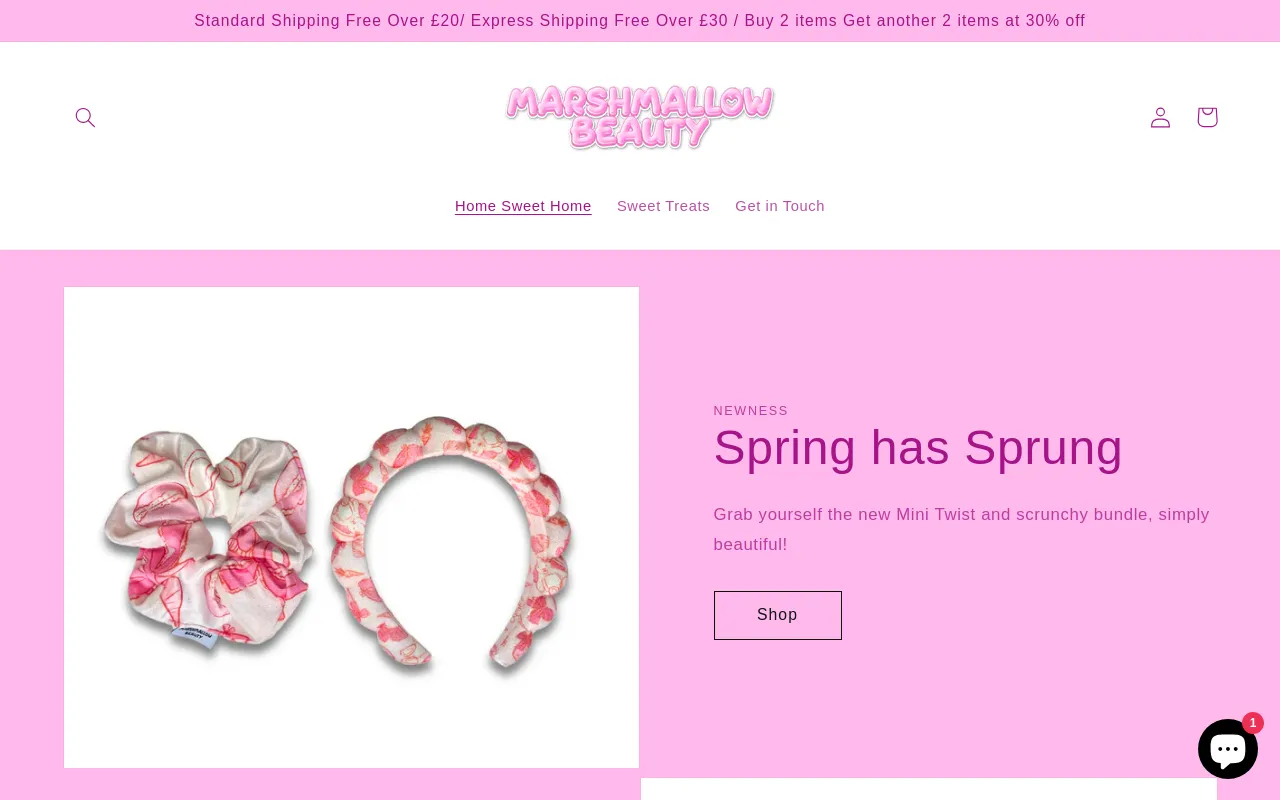Screen dimensions: 1280x800
Task: Open the search magnifier icon
Action: (85, 117)
